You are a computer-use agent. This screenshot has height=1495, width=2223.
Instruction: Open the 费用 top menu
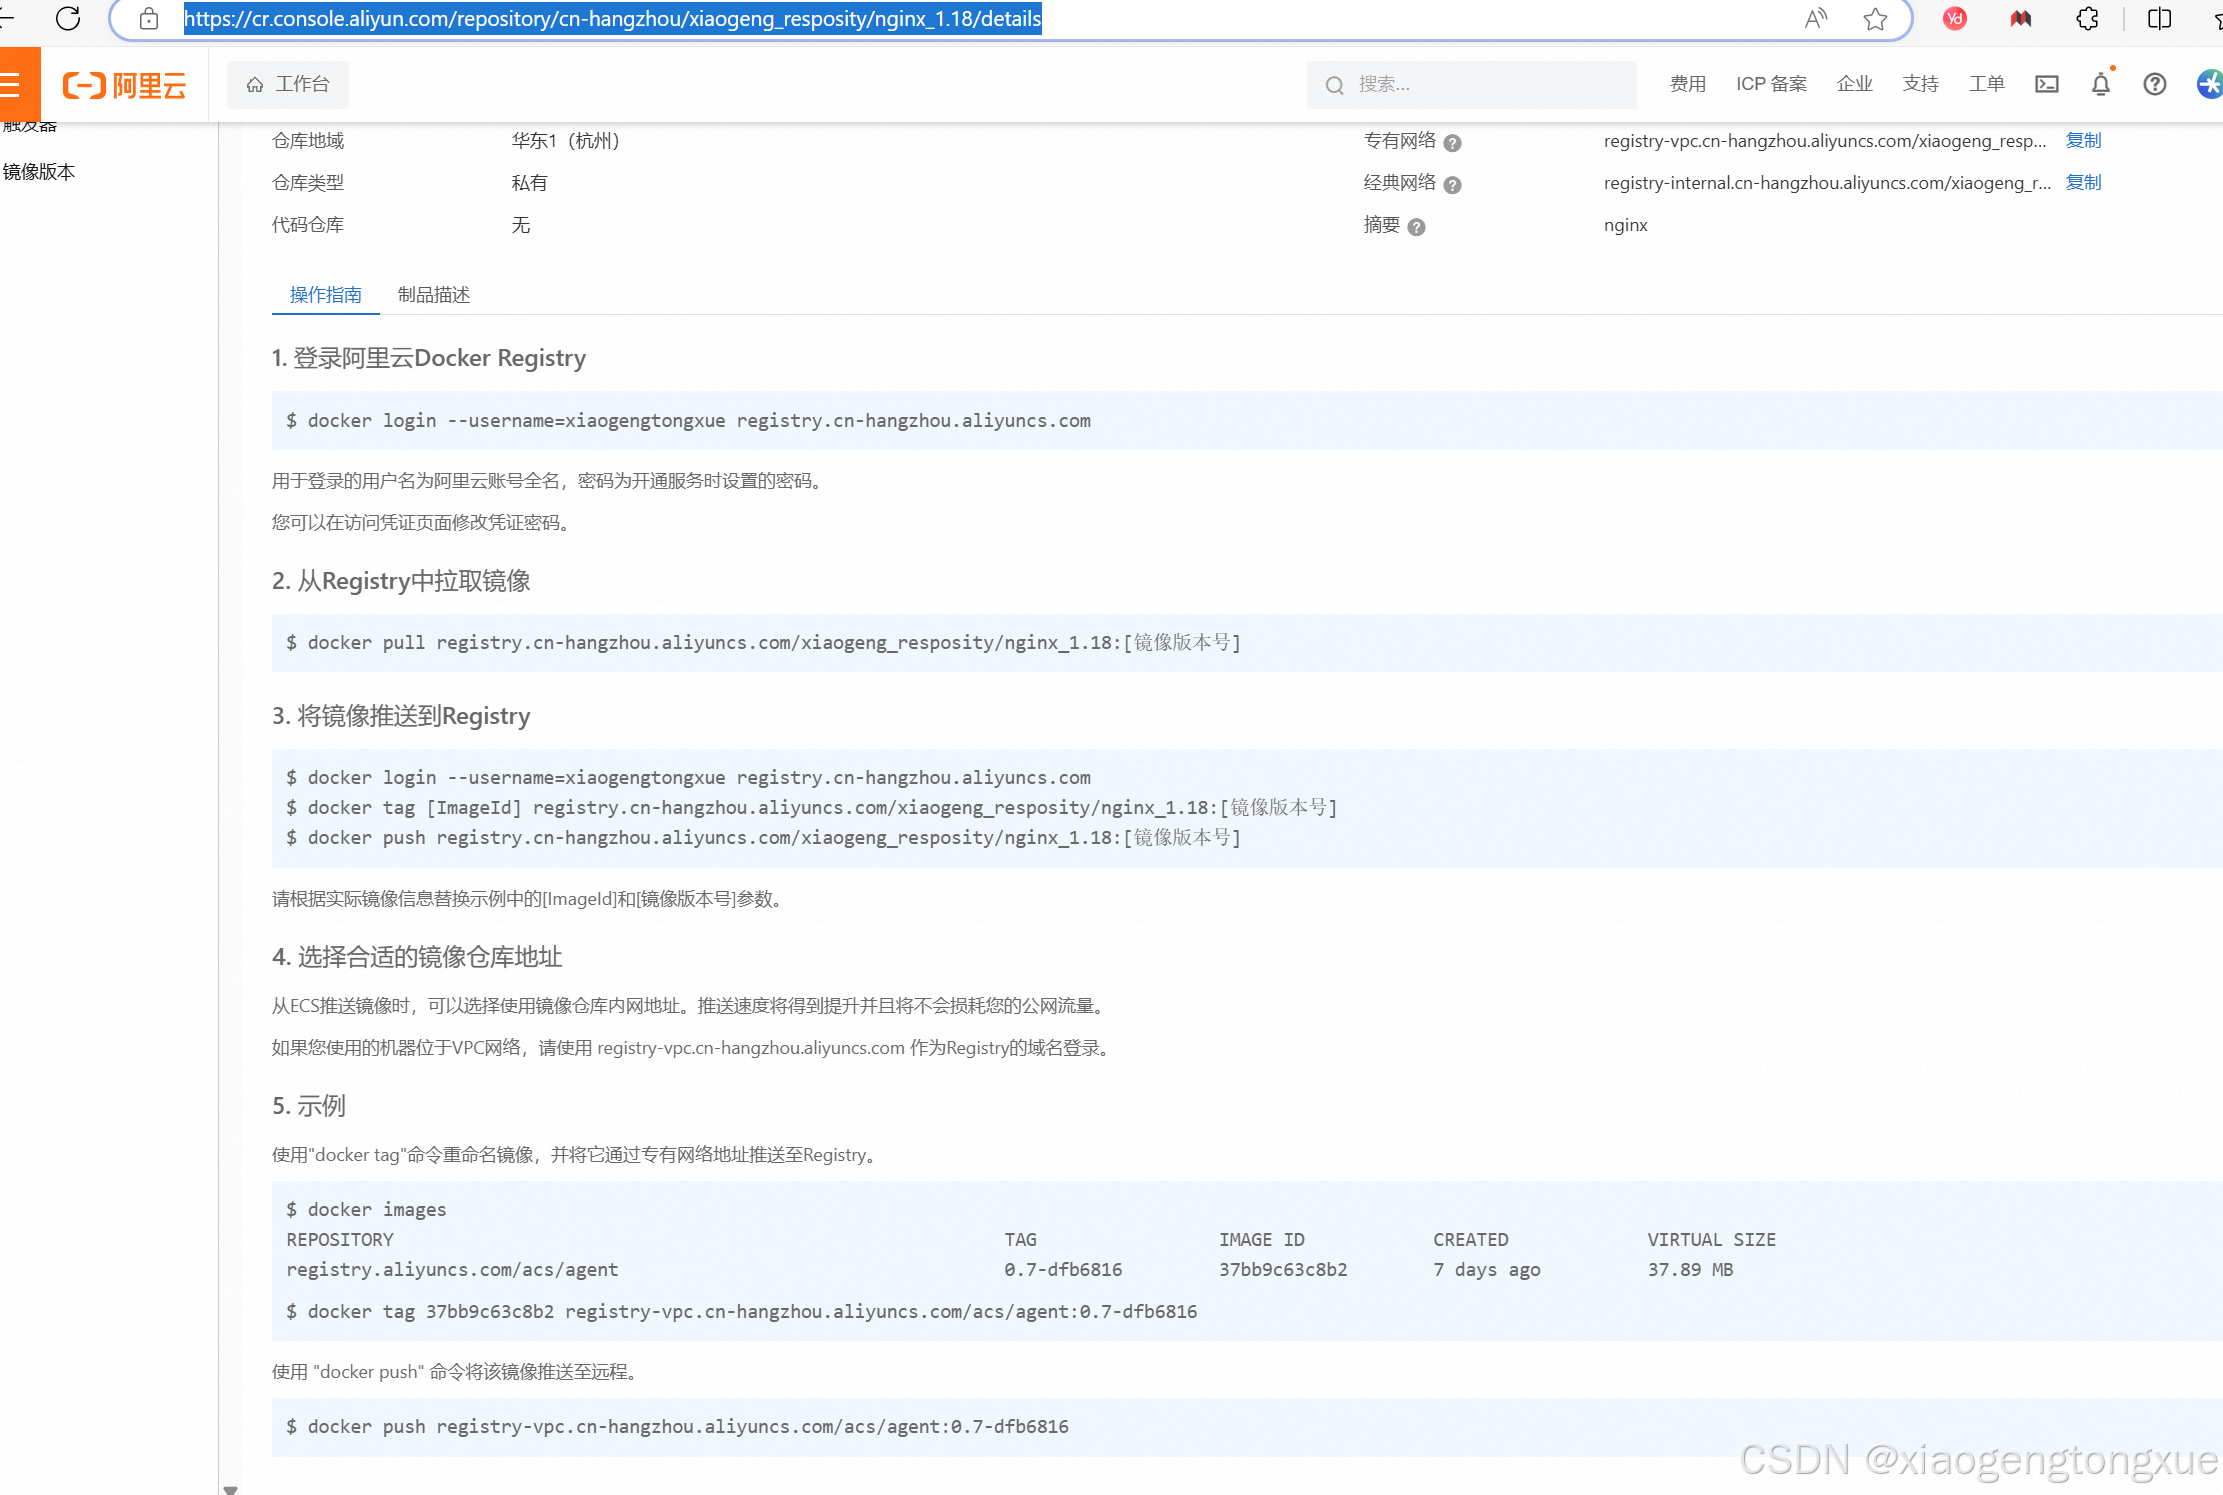(x=1687, y=85)
